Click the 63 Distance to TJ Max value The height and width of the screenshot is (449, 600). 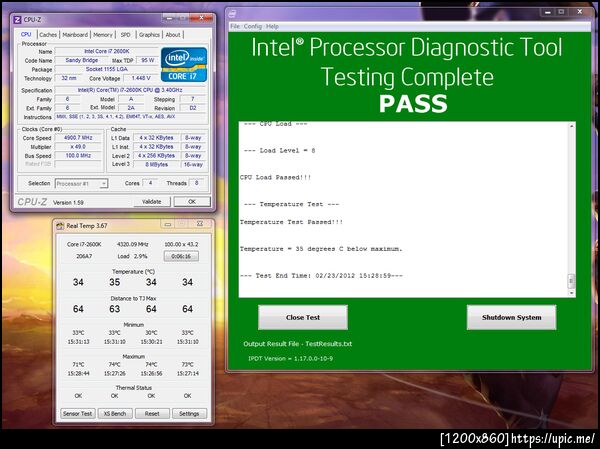pos(115,309)
